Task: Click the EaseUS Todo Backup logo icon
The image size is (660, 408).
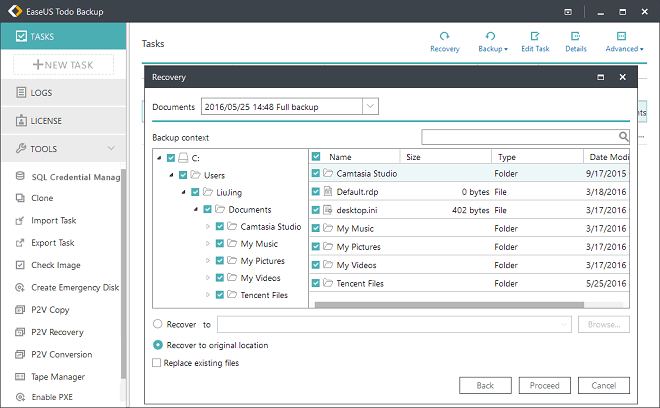Action: click(x=15, y=11)
